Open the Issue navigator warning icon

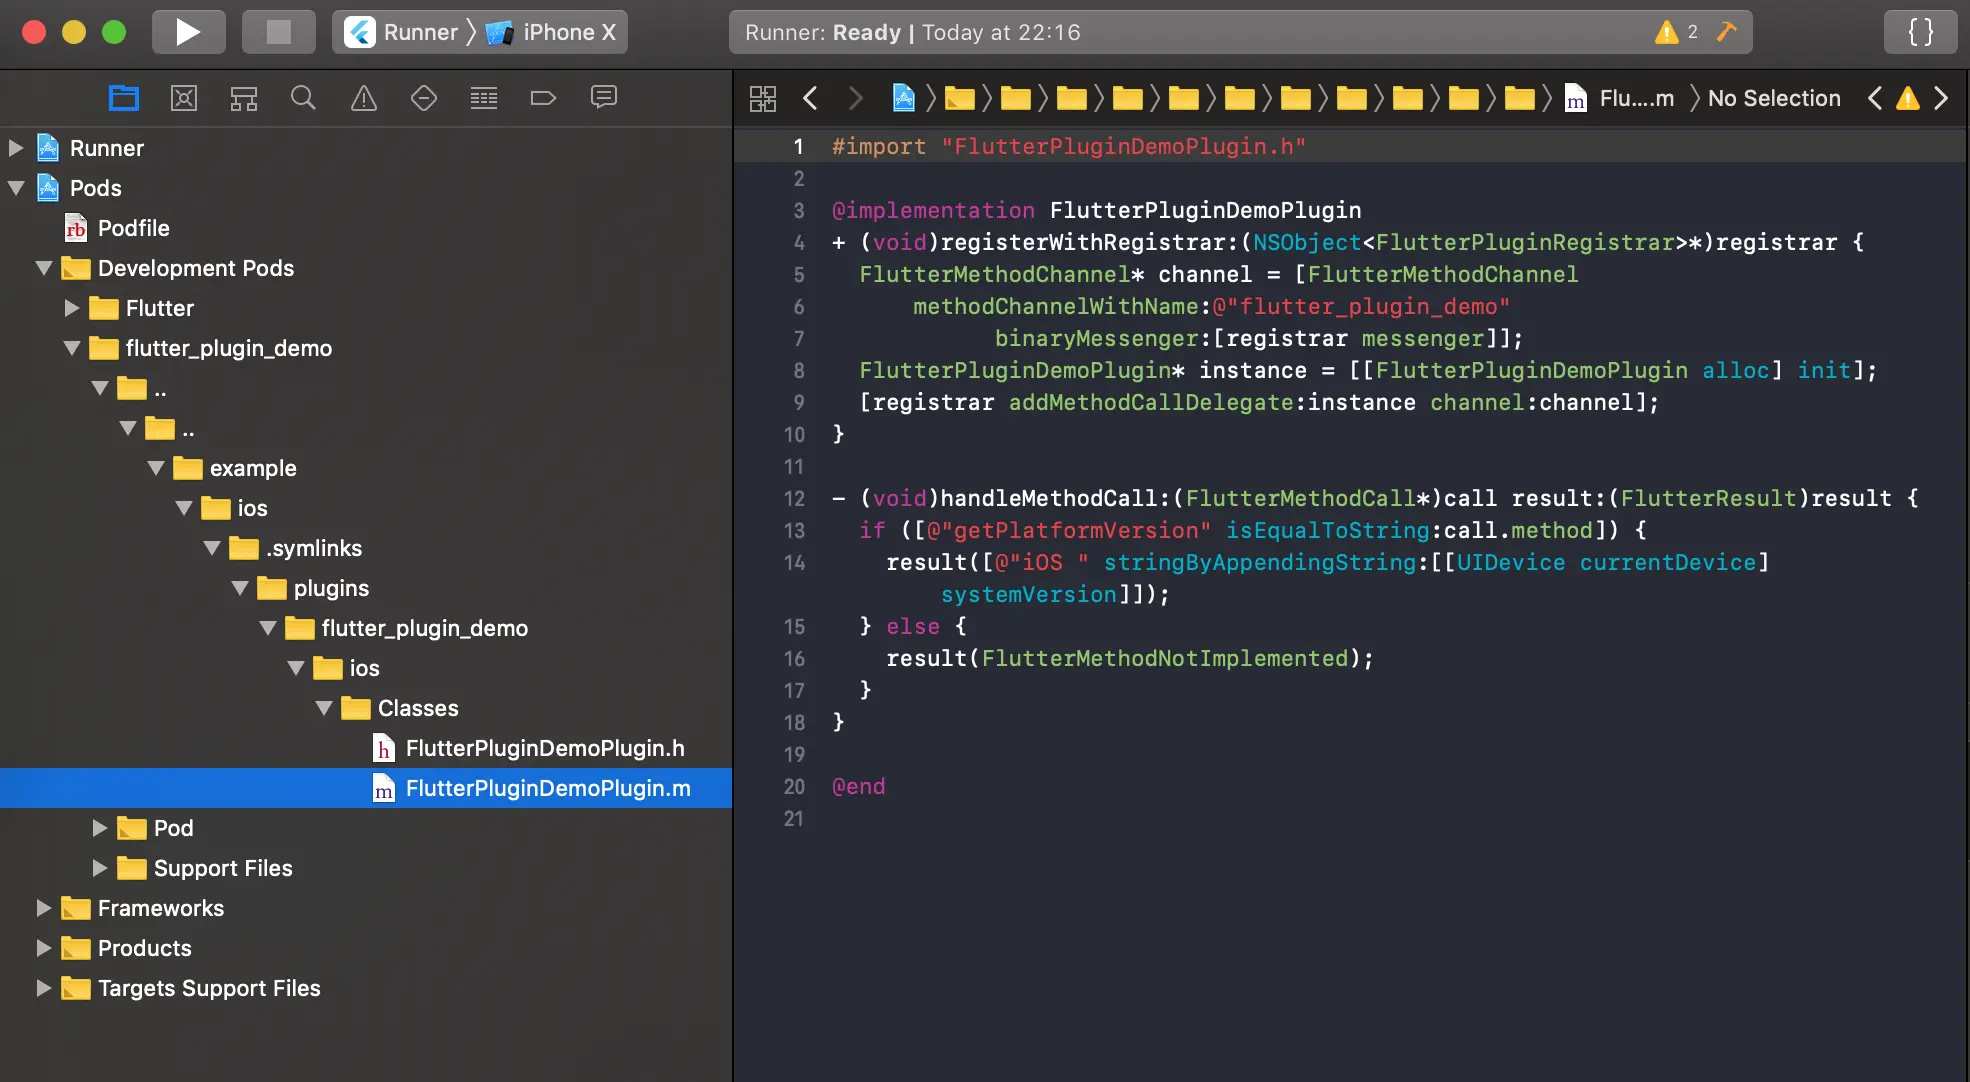click(364, 98)
